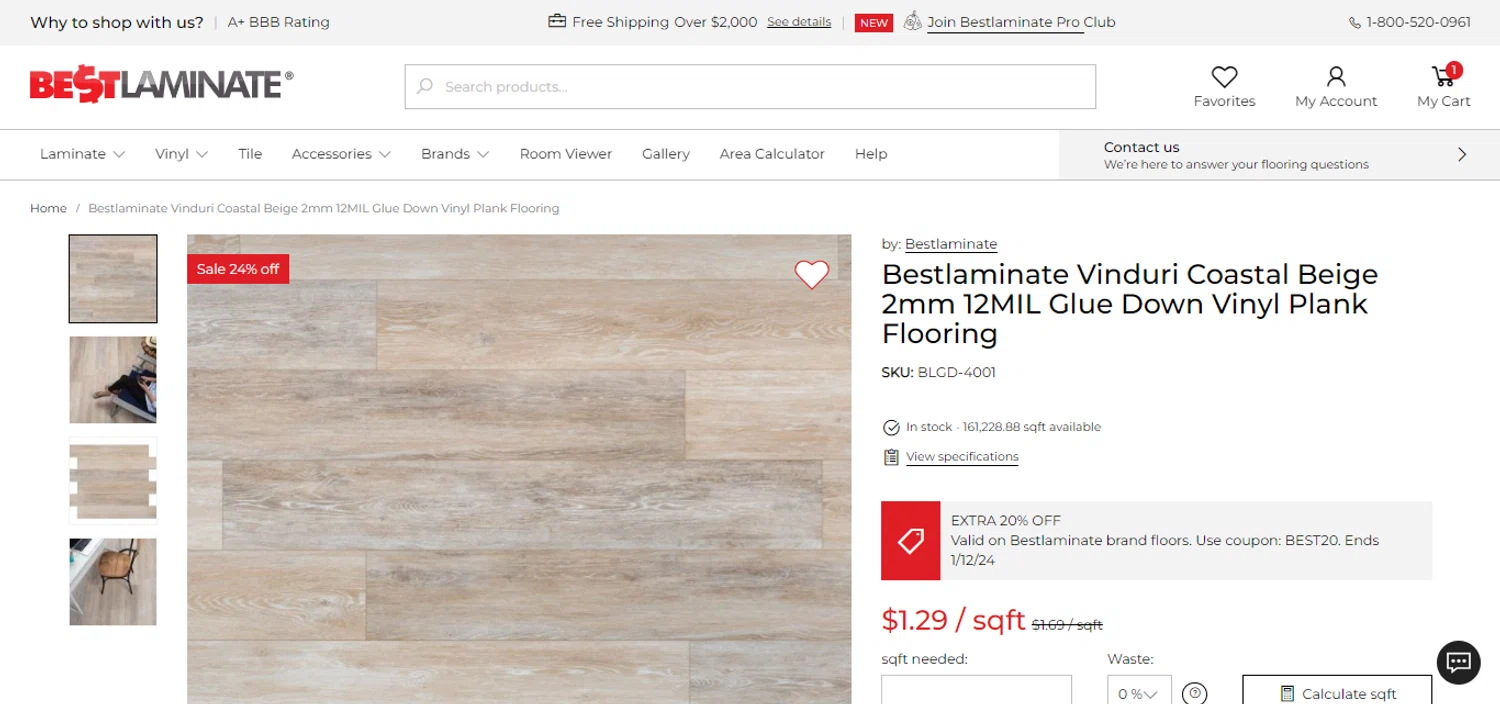Click the search products field

(x=750, y=87)
